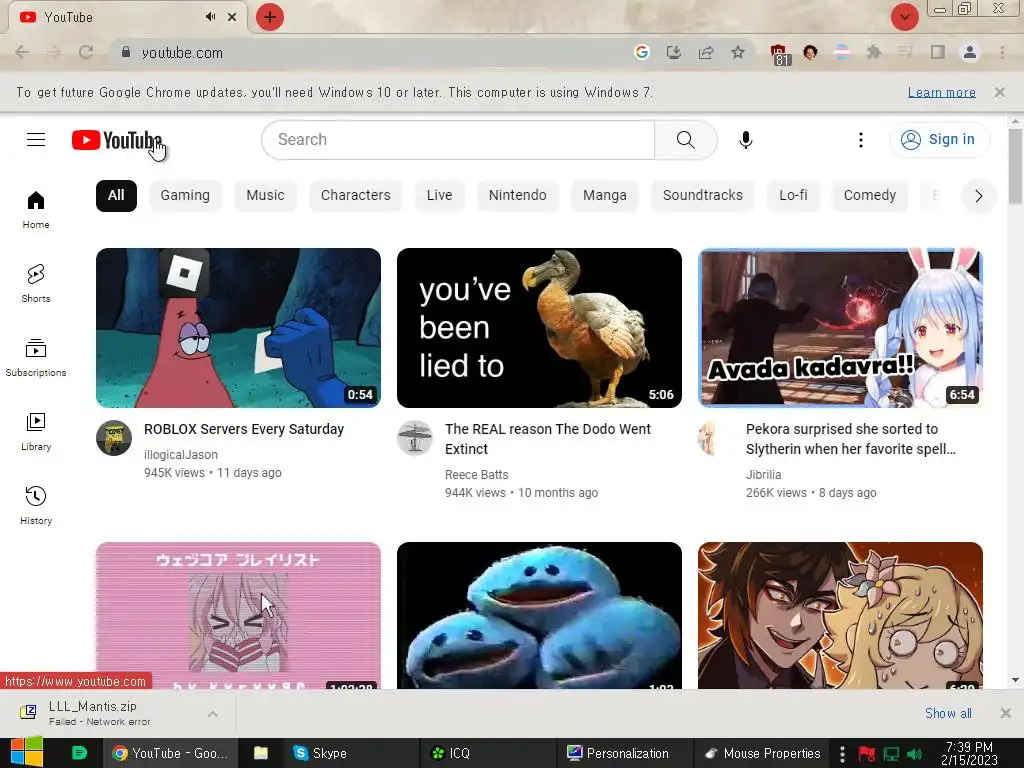The width and height of the screenshot is (1024, 768).
Task: Open Jibrilia channel name link
Action: click(x=763, y=475)
